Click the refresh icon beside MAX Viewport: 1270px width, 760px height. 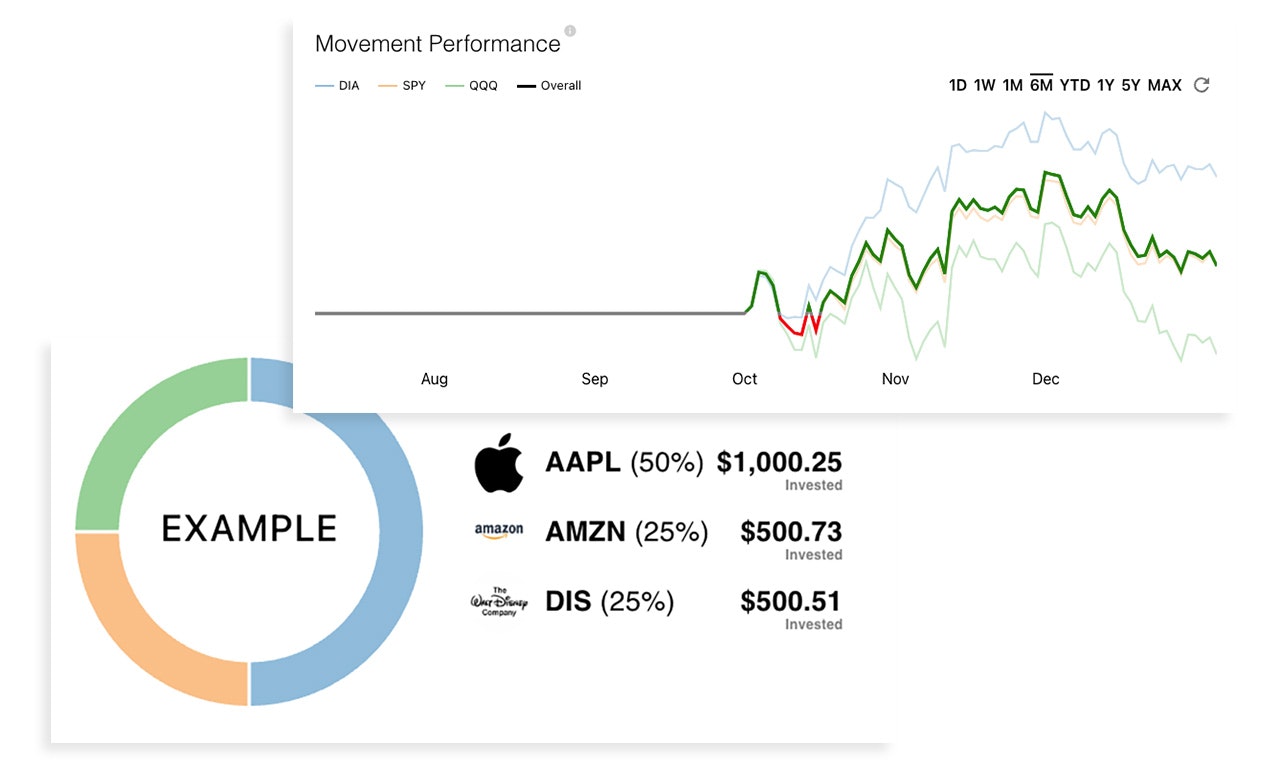(x=1202, y=85)
